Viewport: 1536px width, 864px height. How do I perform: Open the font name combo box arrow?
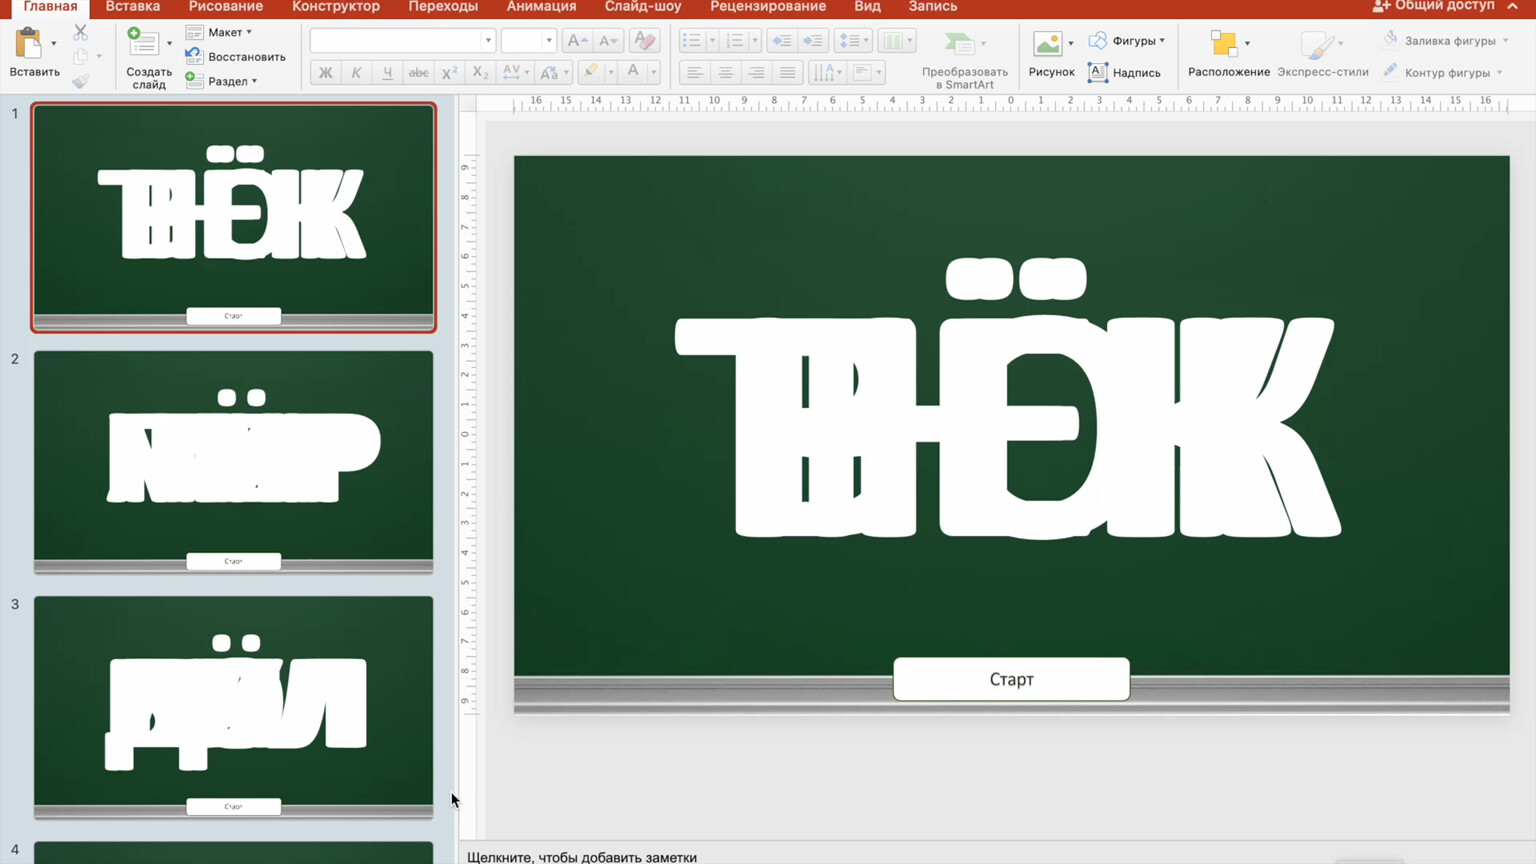pos(488,41)
